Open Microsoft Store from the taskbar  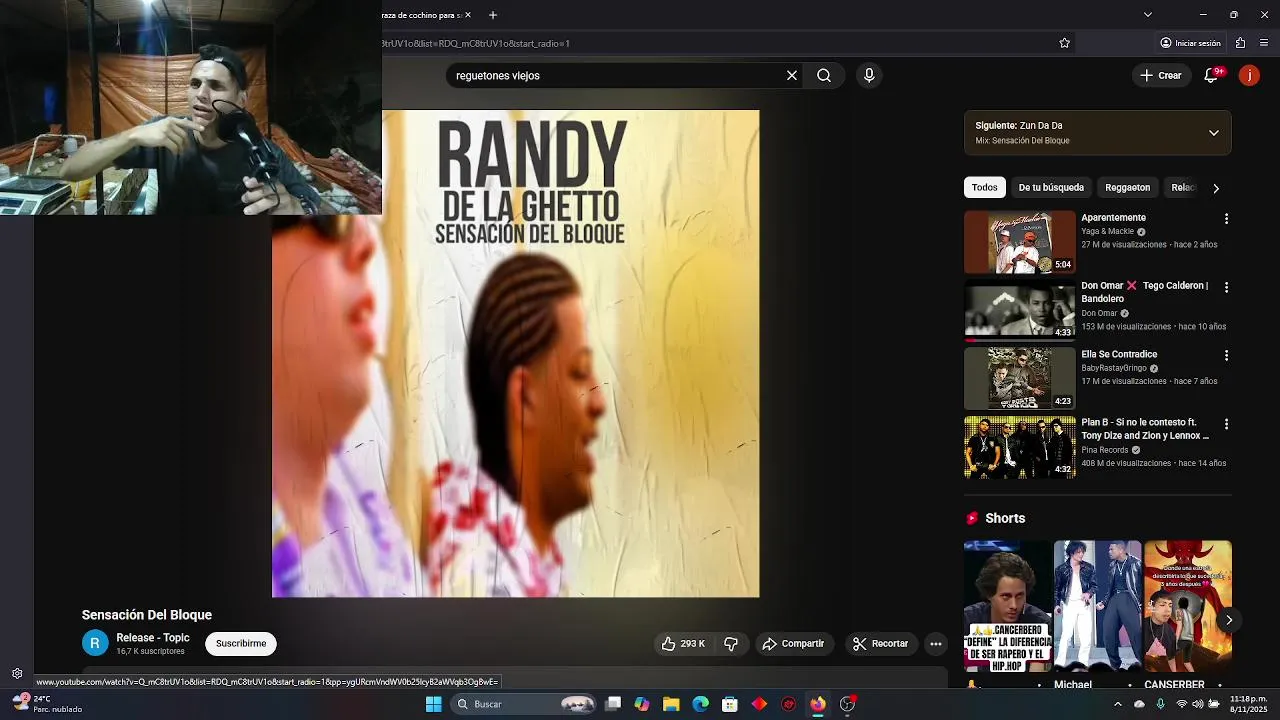pyautogui.click(x=730, y=704)
